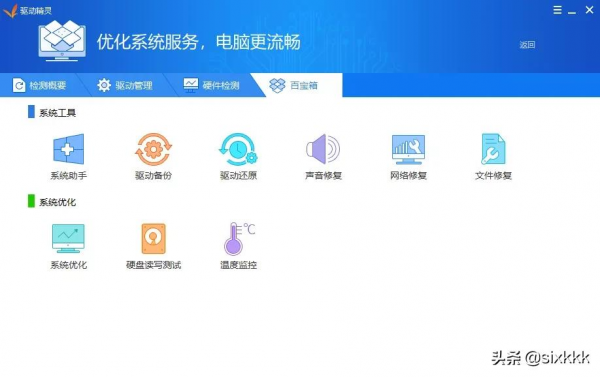Click the 系统助手 text label
The height and width of the screenshot is (377, 600).
[68, 176]
